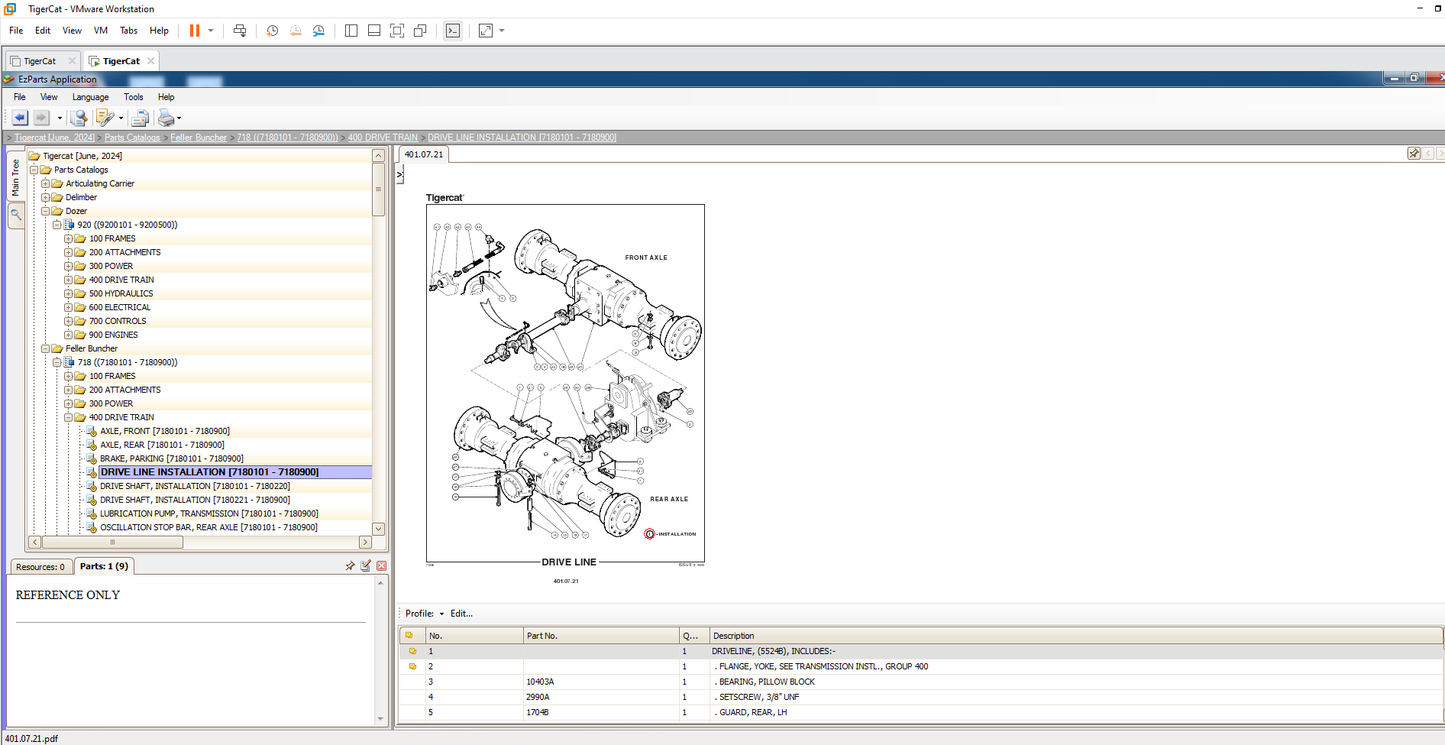Click part number 10403A cell
The width and height of the screenshot is (1445, 745).
pos(601,682)
